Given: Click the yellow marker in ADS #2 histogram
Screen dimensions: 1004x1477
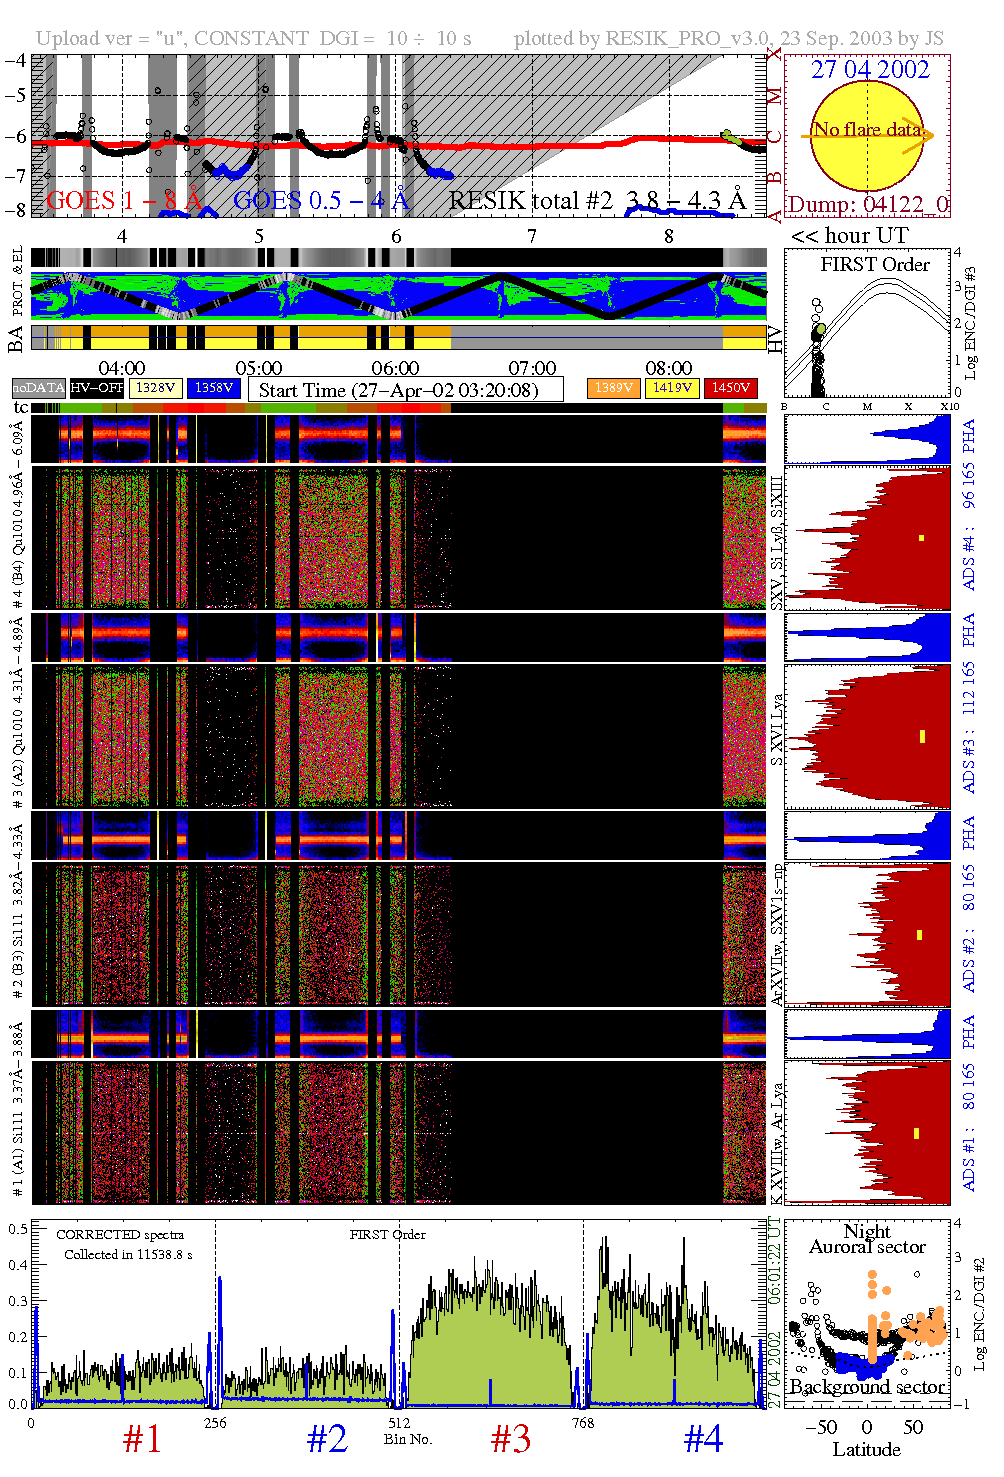Looking at the screenshot, I should [919, 935].
